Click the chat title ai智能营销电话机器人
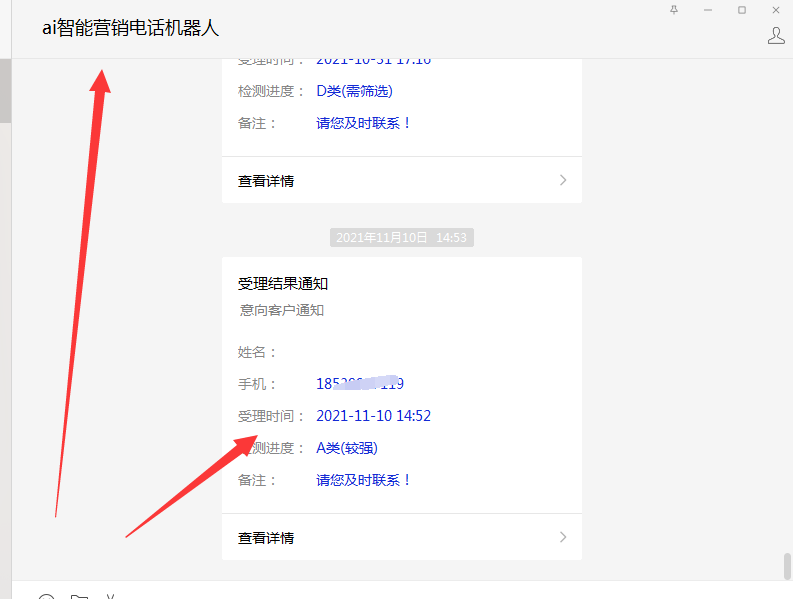Image resolution: width=793 pixels, height=599 pixels. point(130,28)
